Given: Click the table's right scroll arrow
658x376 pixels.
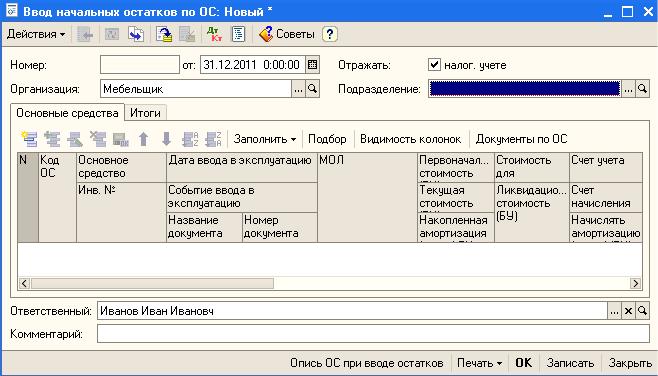Looking at the screenshot, I should click(x=636, y=283).
